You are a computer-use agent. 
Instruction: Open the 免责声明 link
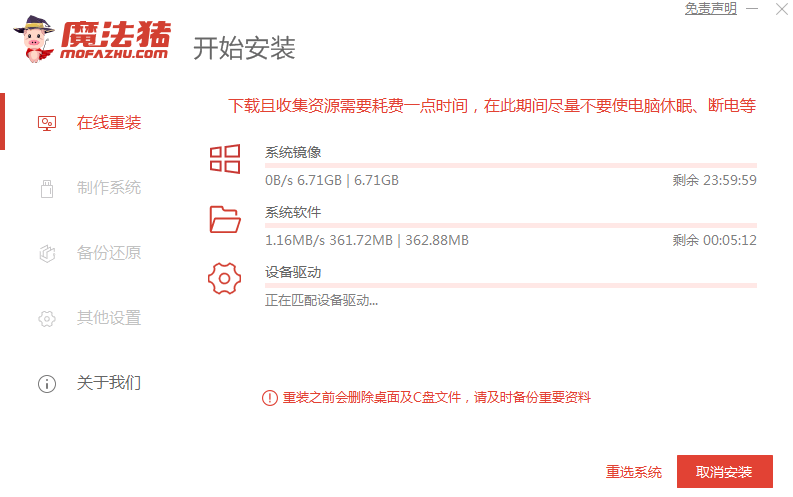710,9
